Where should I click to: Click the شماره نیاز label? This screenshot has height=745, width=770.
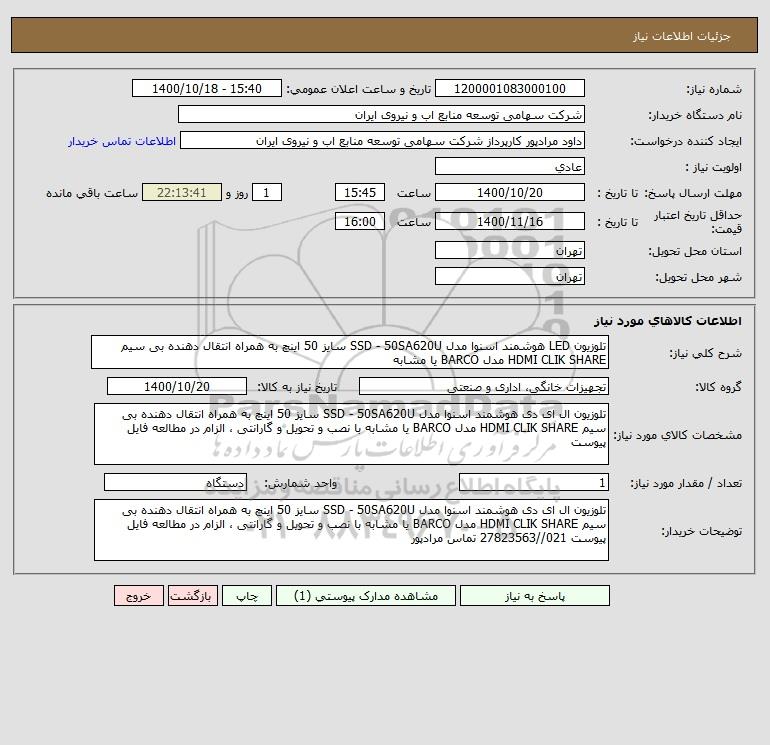[714, 89]
